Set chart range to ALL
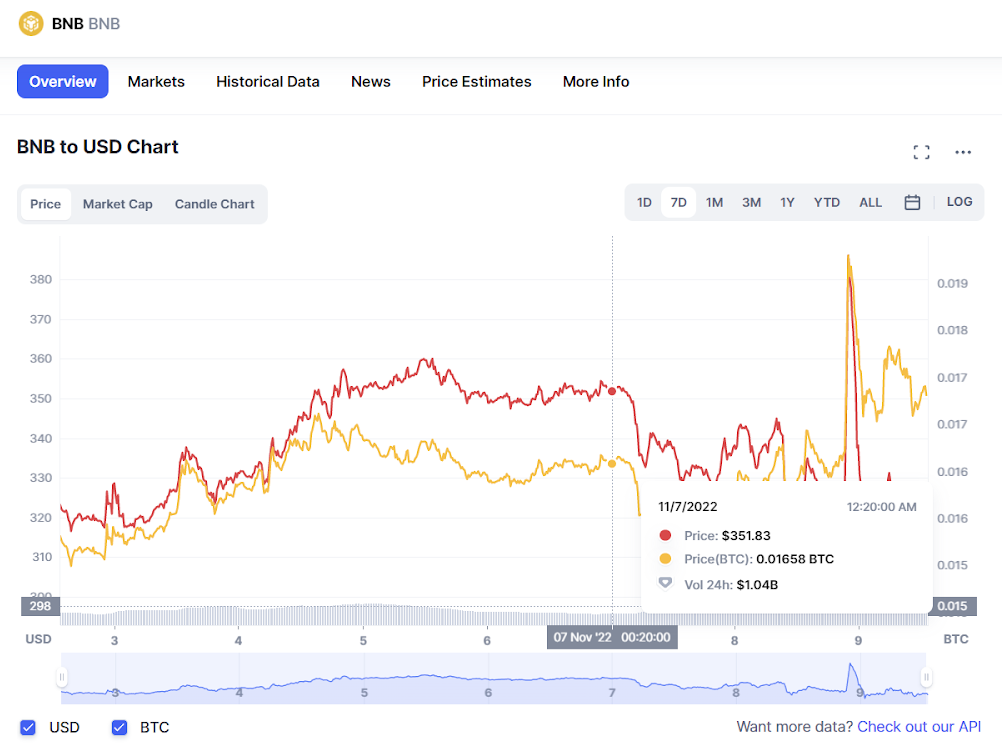 click(870, 203)
